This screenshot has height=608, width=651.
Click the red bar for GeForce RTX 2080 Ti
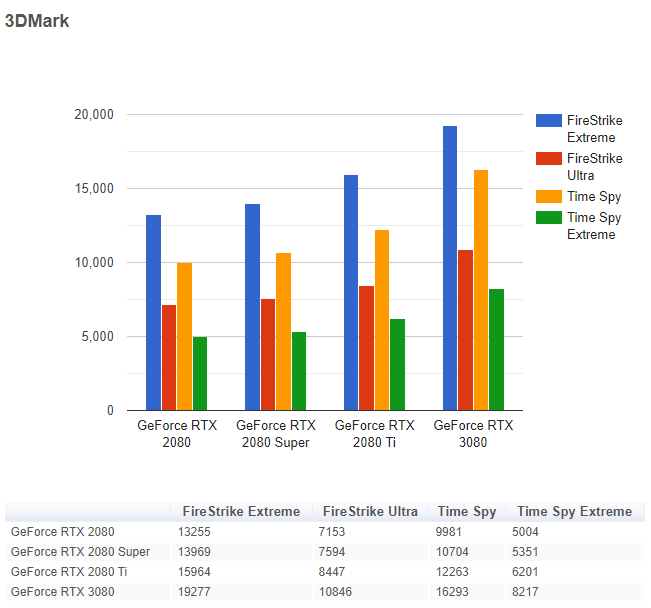pos(366,348)
